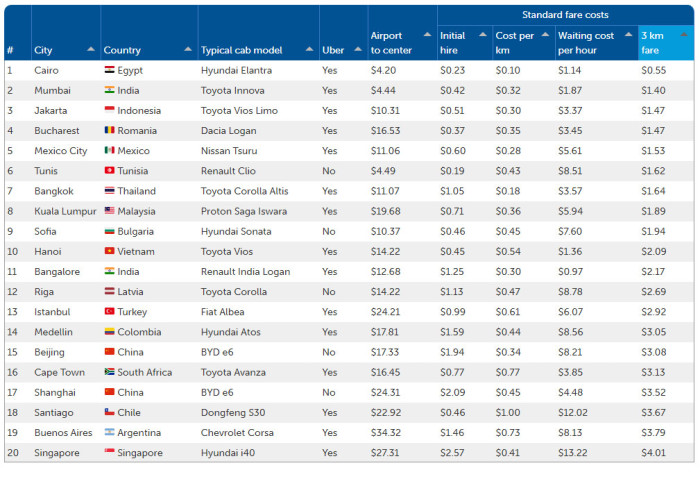The height and width of the screenshot is (486, 700).
Task: Select the Beijing city cell
Action: tap(49, 352)
